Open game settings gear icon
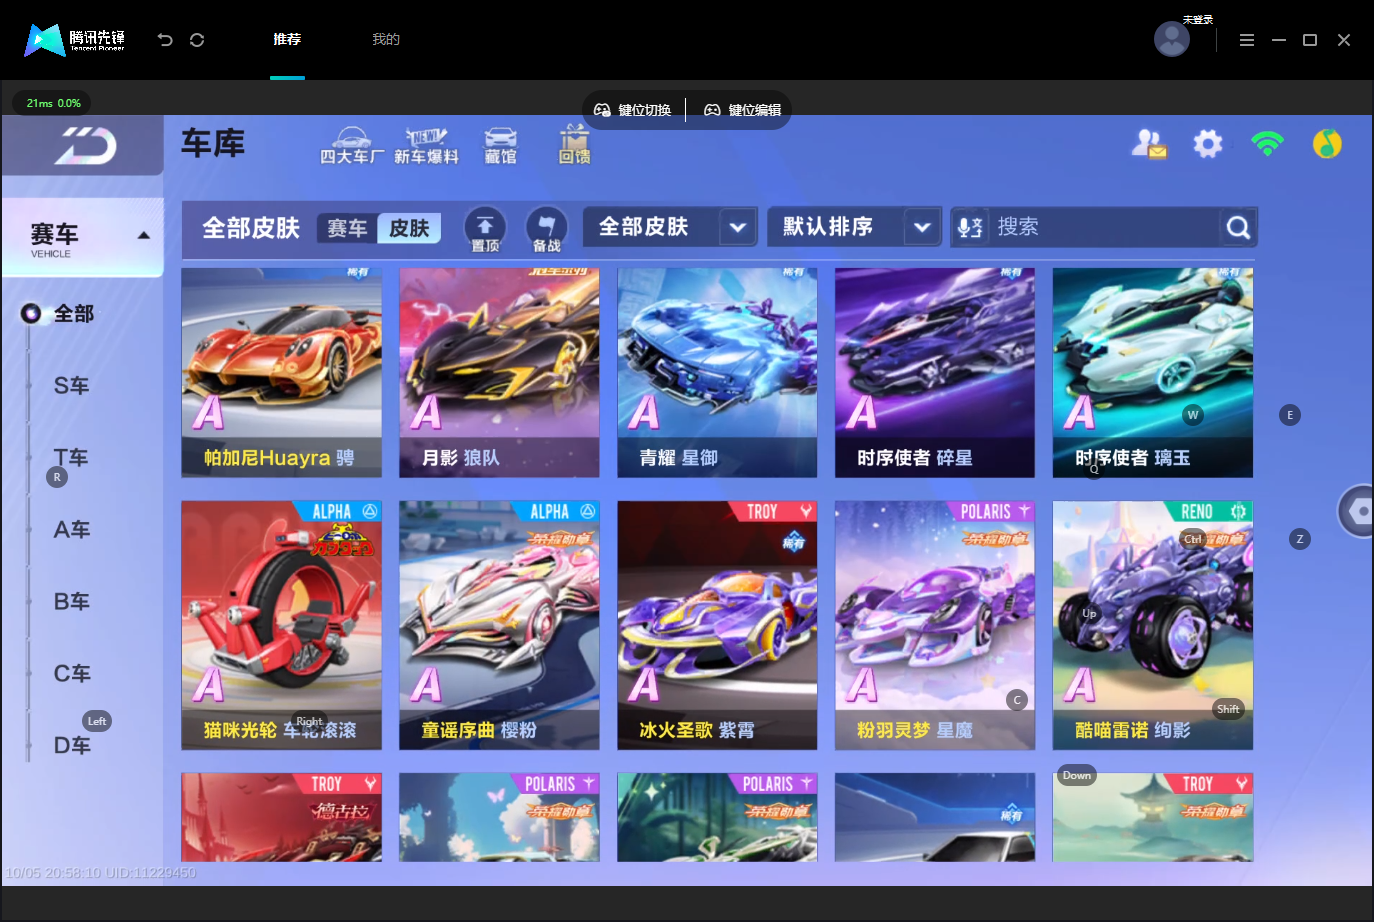Viewport: 1374px width, 922px height. click(1208, 144)
